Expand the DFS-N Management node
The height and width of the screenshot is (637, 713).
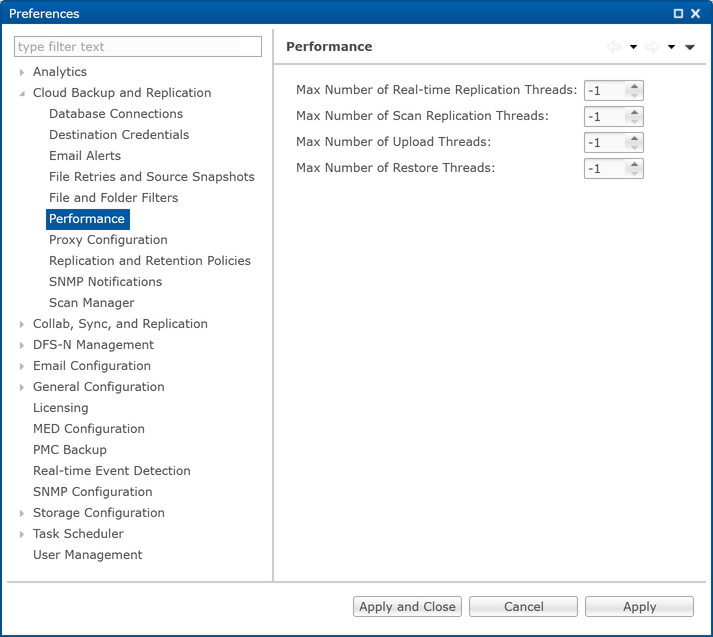21,345
